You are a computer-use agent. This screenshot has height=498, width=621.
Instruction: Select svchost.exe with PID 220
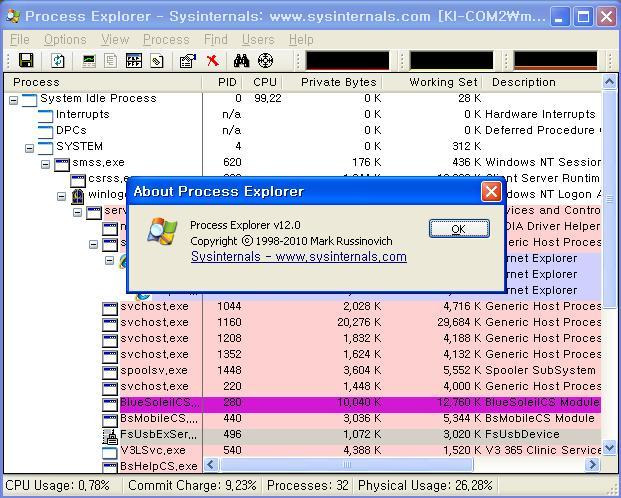(x=303, y=386)
